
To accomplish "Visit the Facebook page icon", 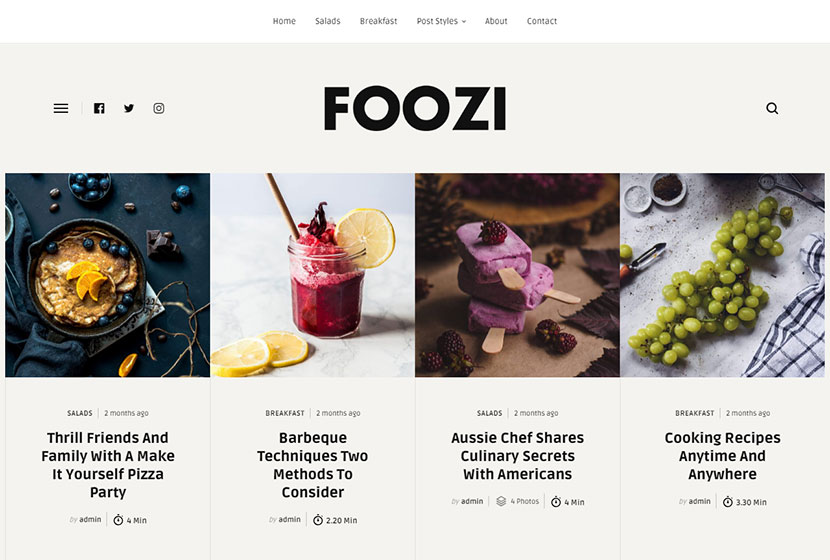I will click(x=99, y=109).
